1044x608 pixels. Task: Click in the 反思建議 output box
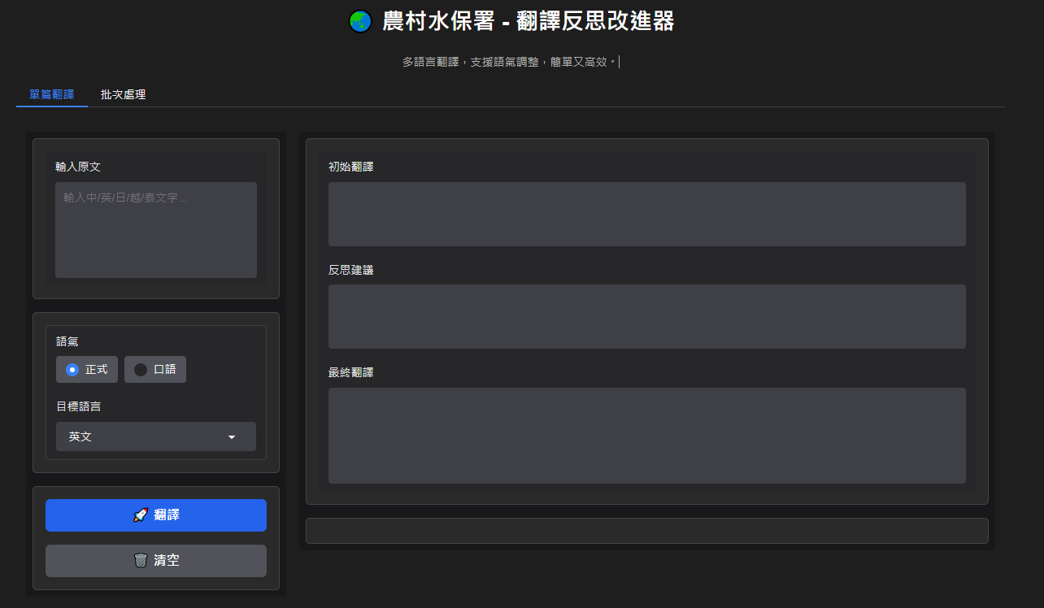[647, 316]
